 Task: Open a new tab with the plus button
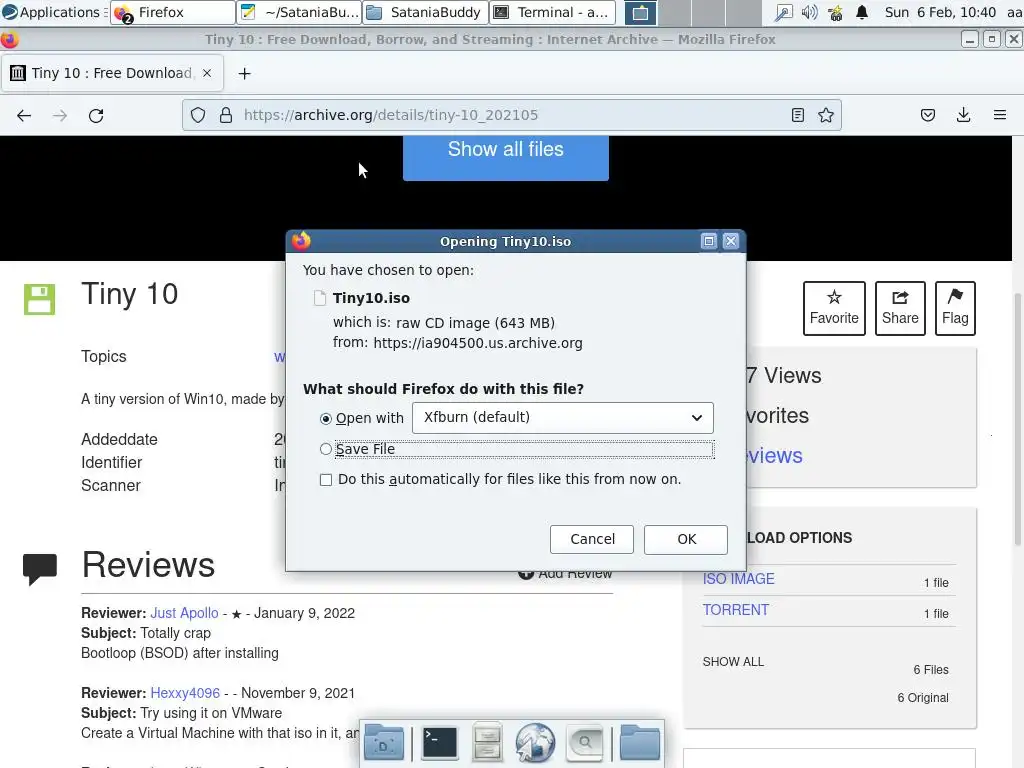click(244, 74)
